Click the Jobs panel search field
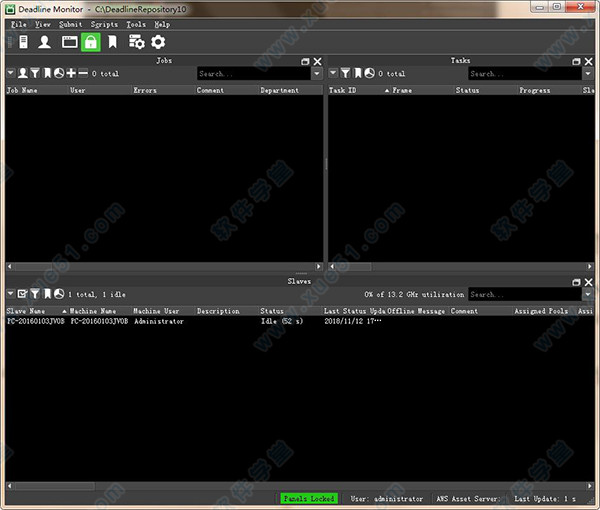600x510 pixels. (254, 73)
